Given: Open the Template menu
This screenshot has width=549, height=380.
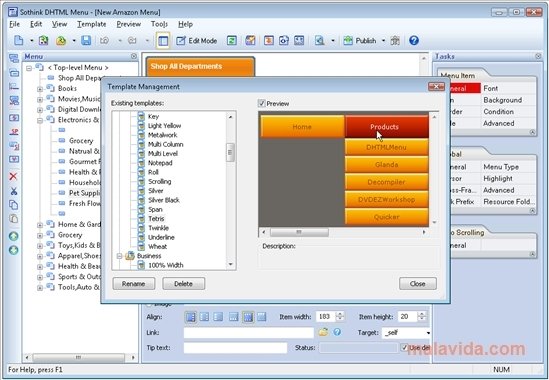Looking at the screenshot, I should click(x=92, y=24).
